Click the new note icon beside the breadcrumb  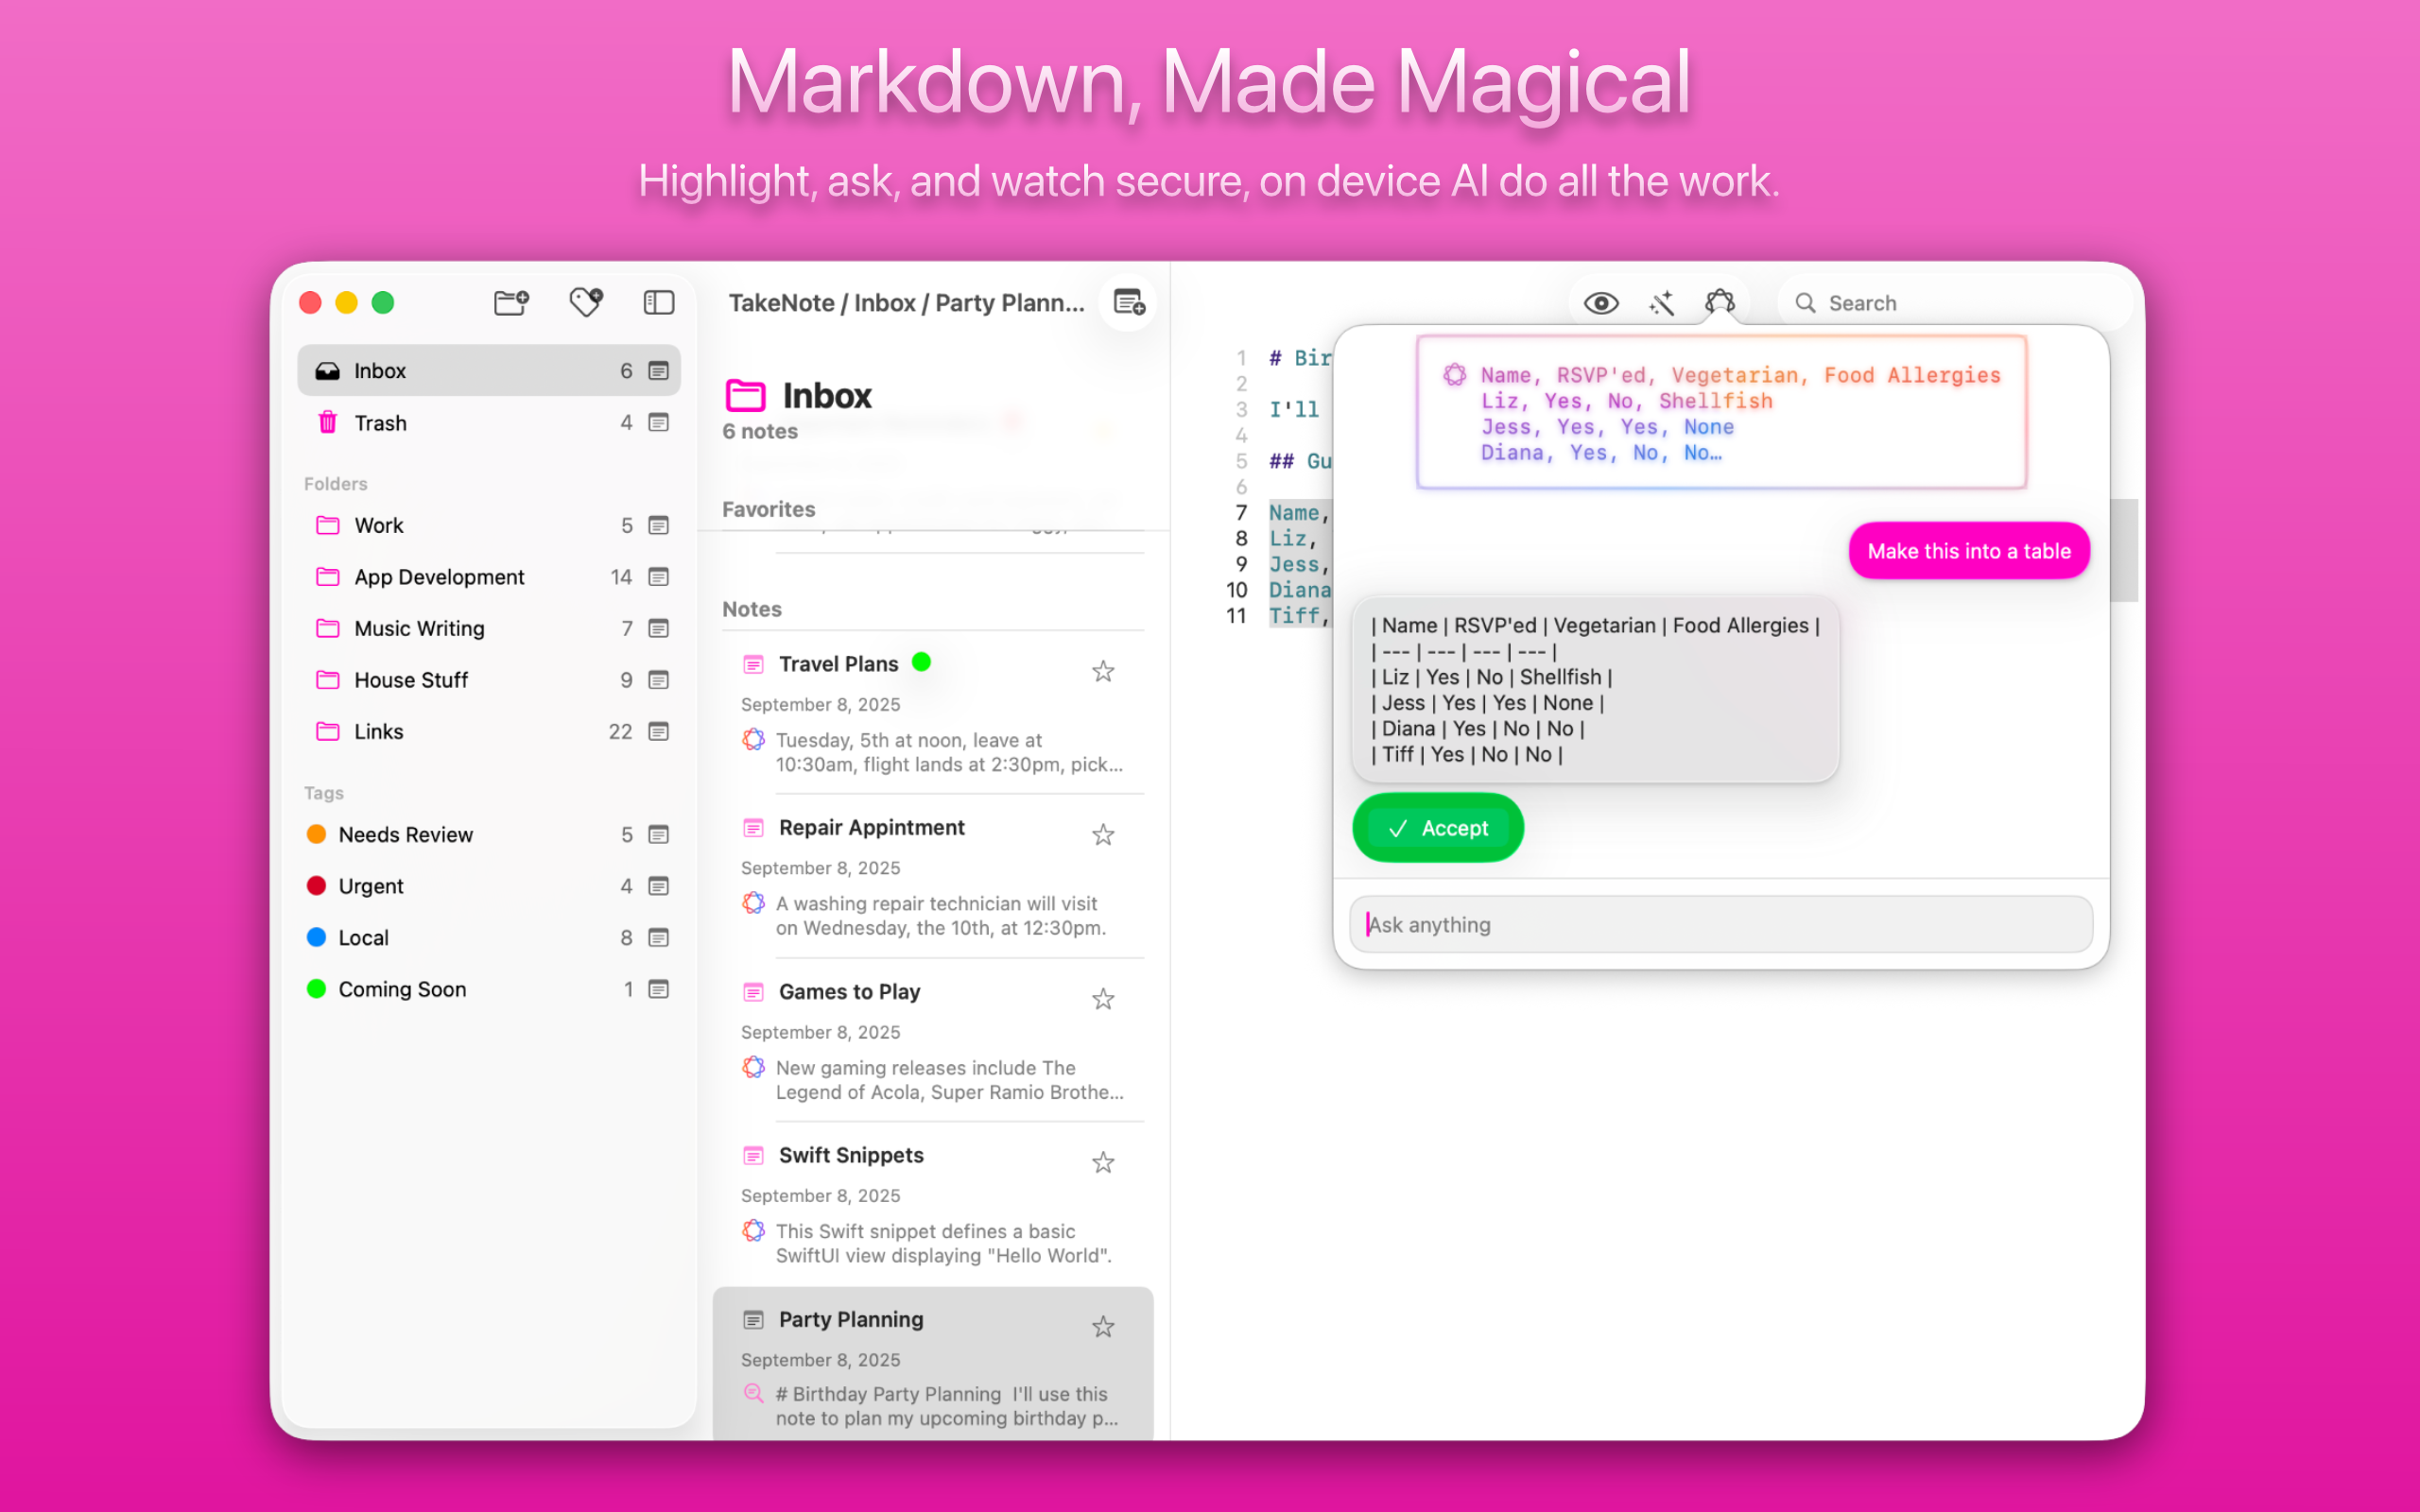[1129, 302]
